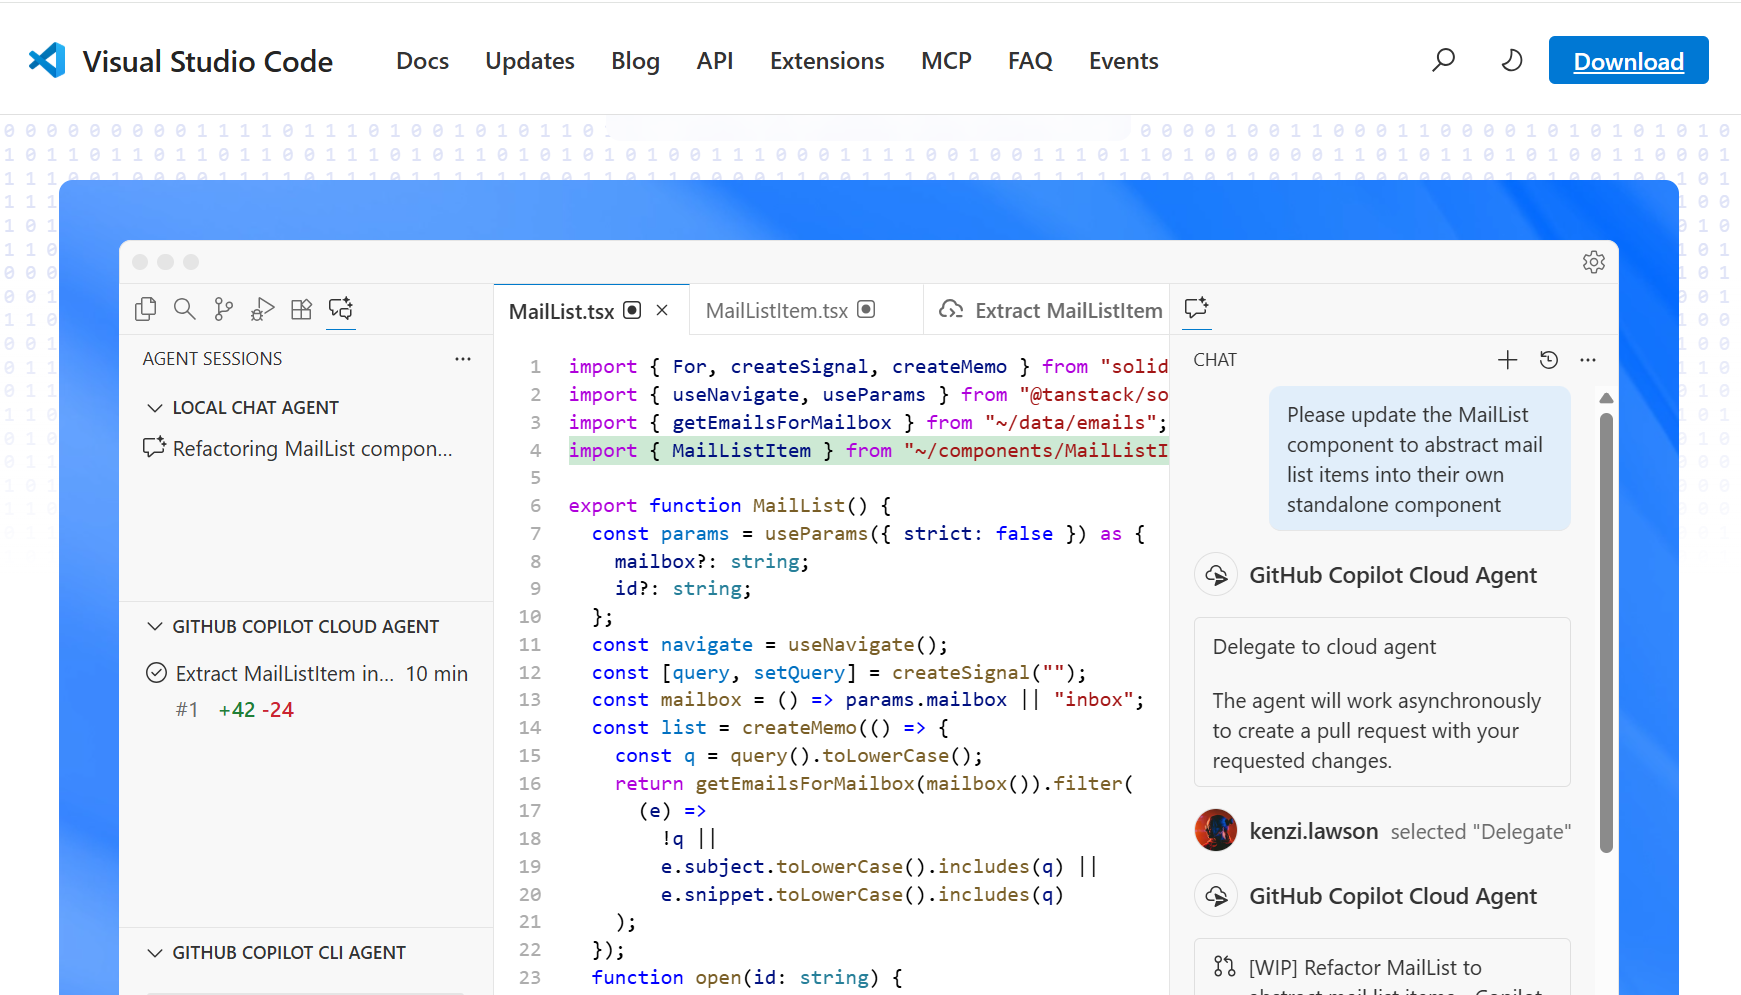Click the "Delegate to cloud agent" card title
Image resolution: width=1741 pixels, height=995 pixels.
coord(1324,647)
